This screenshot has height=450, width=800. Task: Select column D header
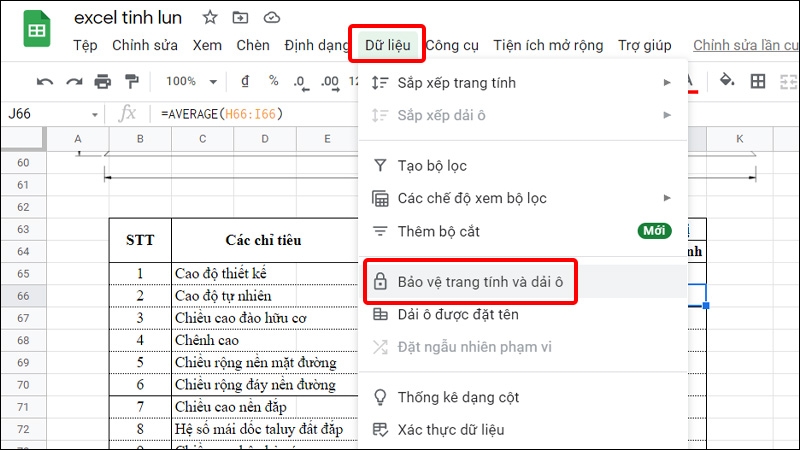point(265,139)
